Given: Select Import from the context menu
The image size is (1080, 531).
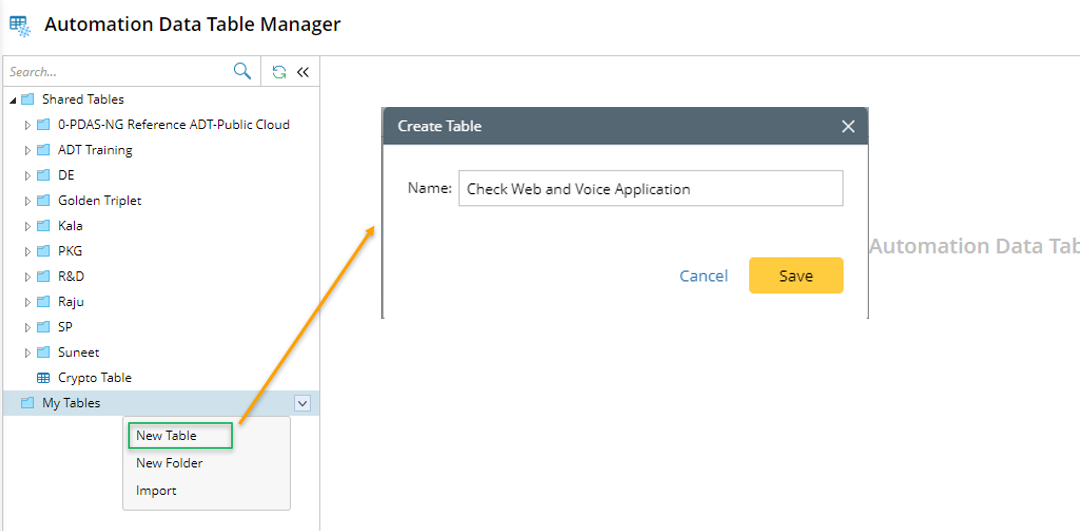Looking at the screenshot, I should pos(156,491).
